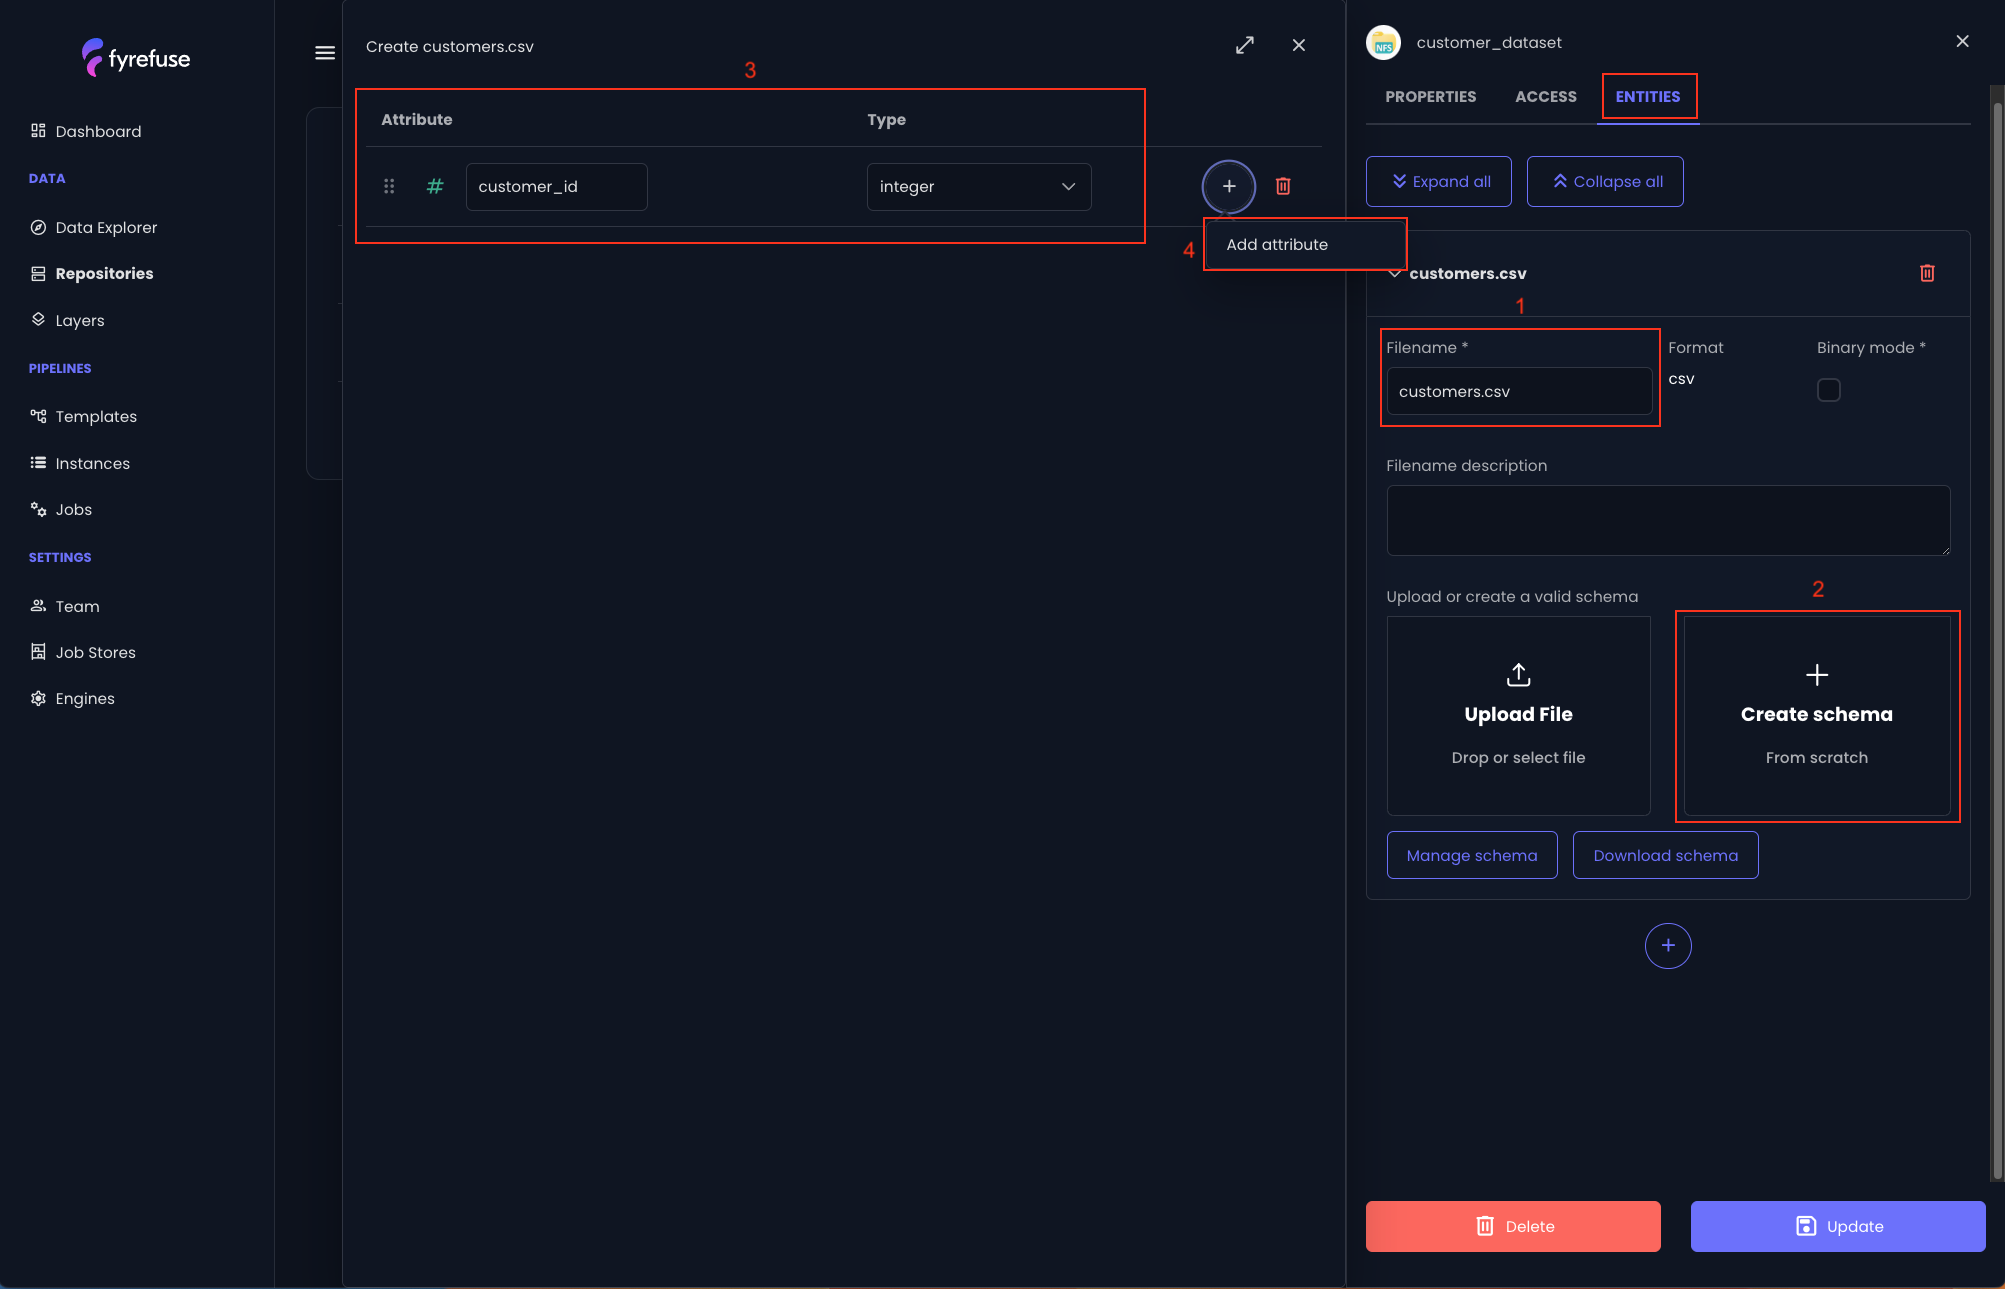Click the Jobs gears icon
This screenshot has width=2005, height=1289.
point(38,509)
